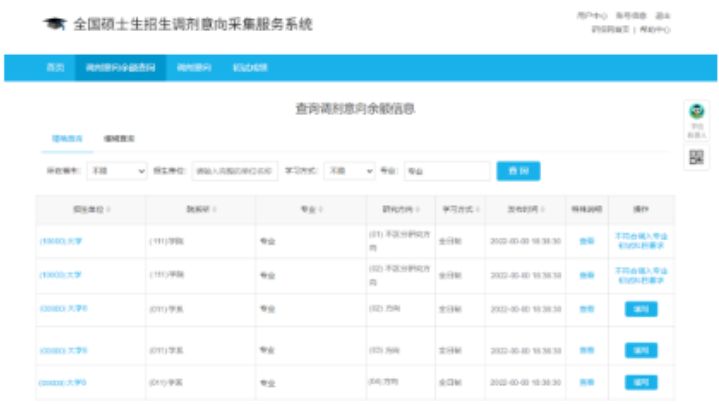Click 查看 in the (01) 不区分研究方向 row
The width and height of the screenshot is (719, 404).
tap(586, 241)
